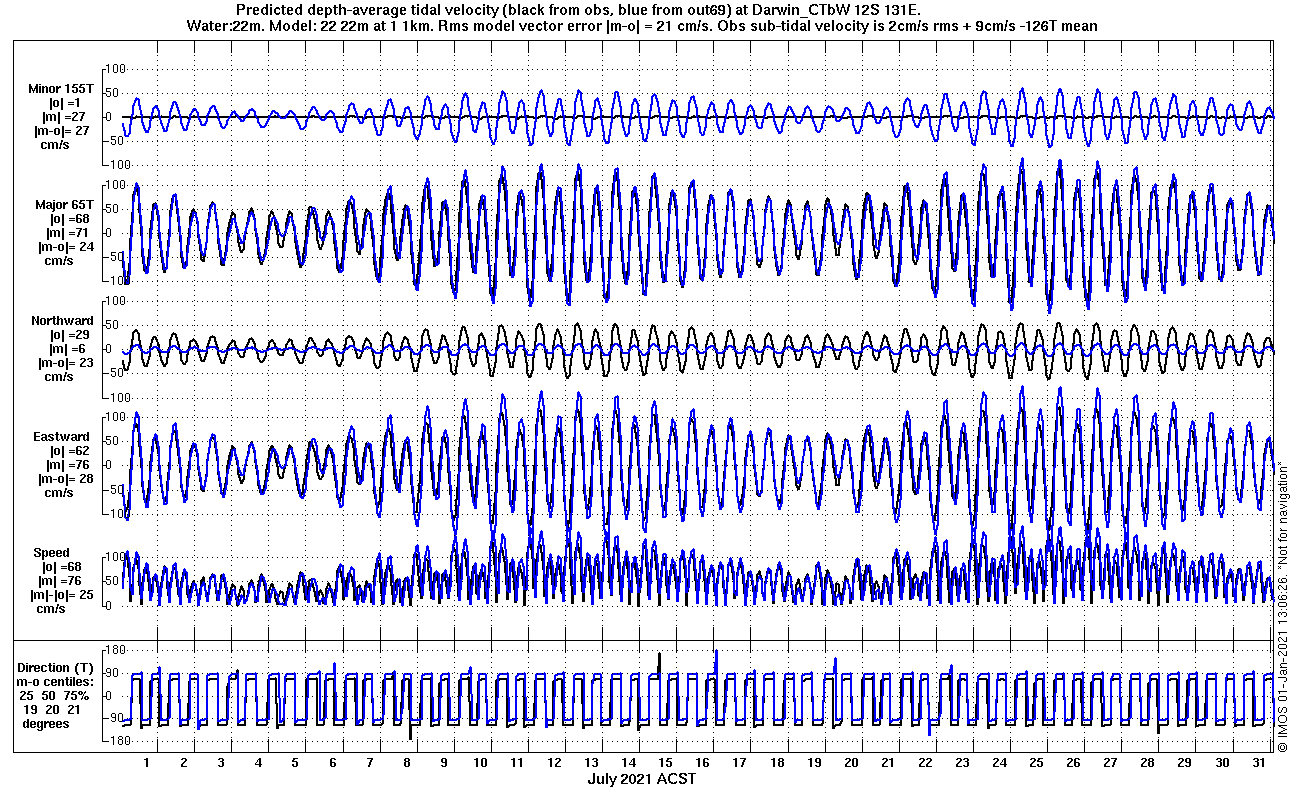Click the Minor 155T panel label
This screenshot has width=1300, height=800.
60,89
